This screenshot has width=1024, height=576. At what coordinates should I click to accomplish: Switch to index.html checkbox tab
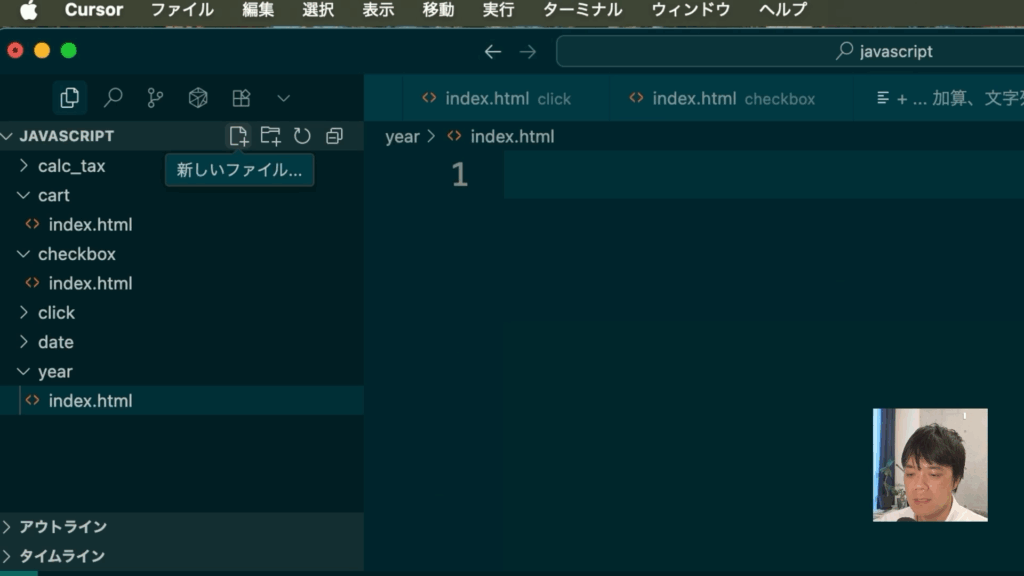[x=722, y=98]
